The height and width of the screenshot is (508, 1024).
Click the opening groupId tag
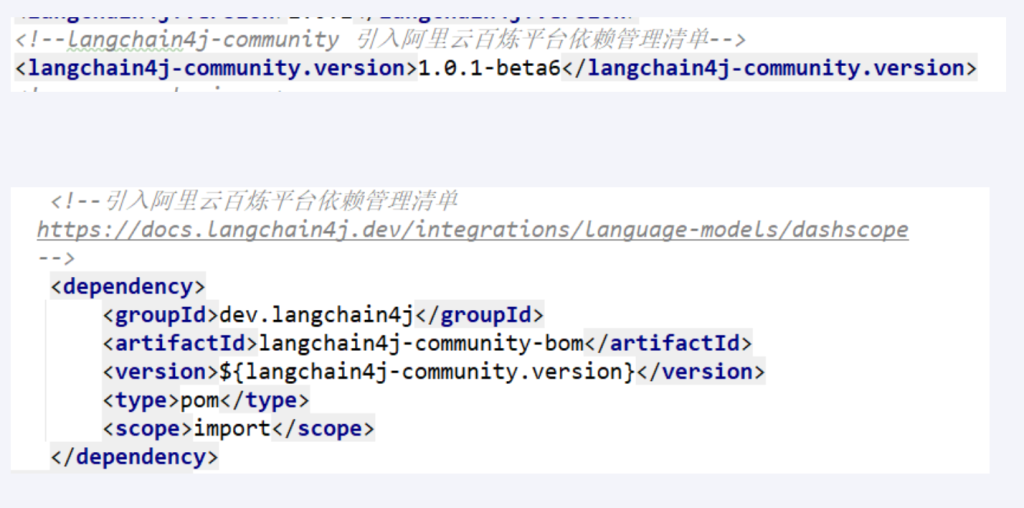[x=160, y=315]
